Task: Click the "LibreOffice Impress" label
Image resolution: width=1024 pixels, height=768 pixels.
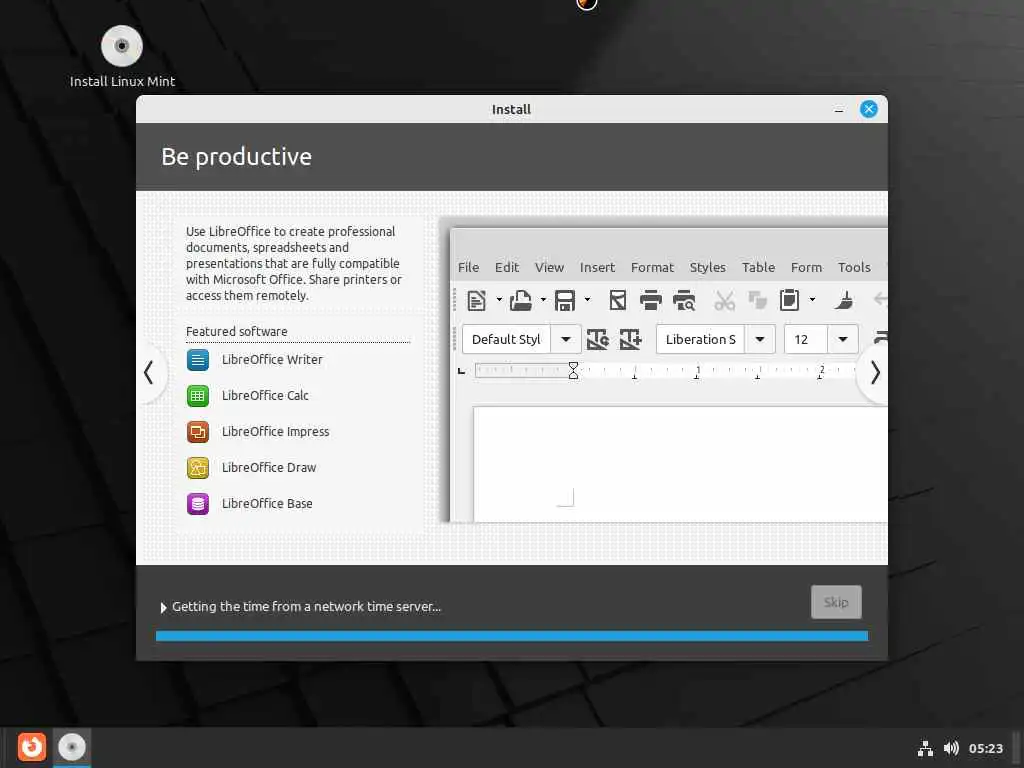Action: (276, 432)
